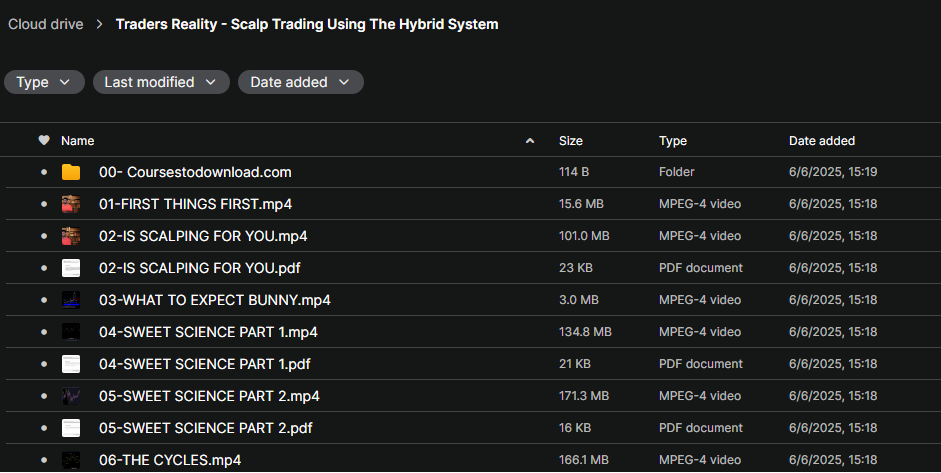Click the favourite dot beside 02-IS SCALPING FOR YOU.pdf
This screenshot has height=473, width=941.
44,268
